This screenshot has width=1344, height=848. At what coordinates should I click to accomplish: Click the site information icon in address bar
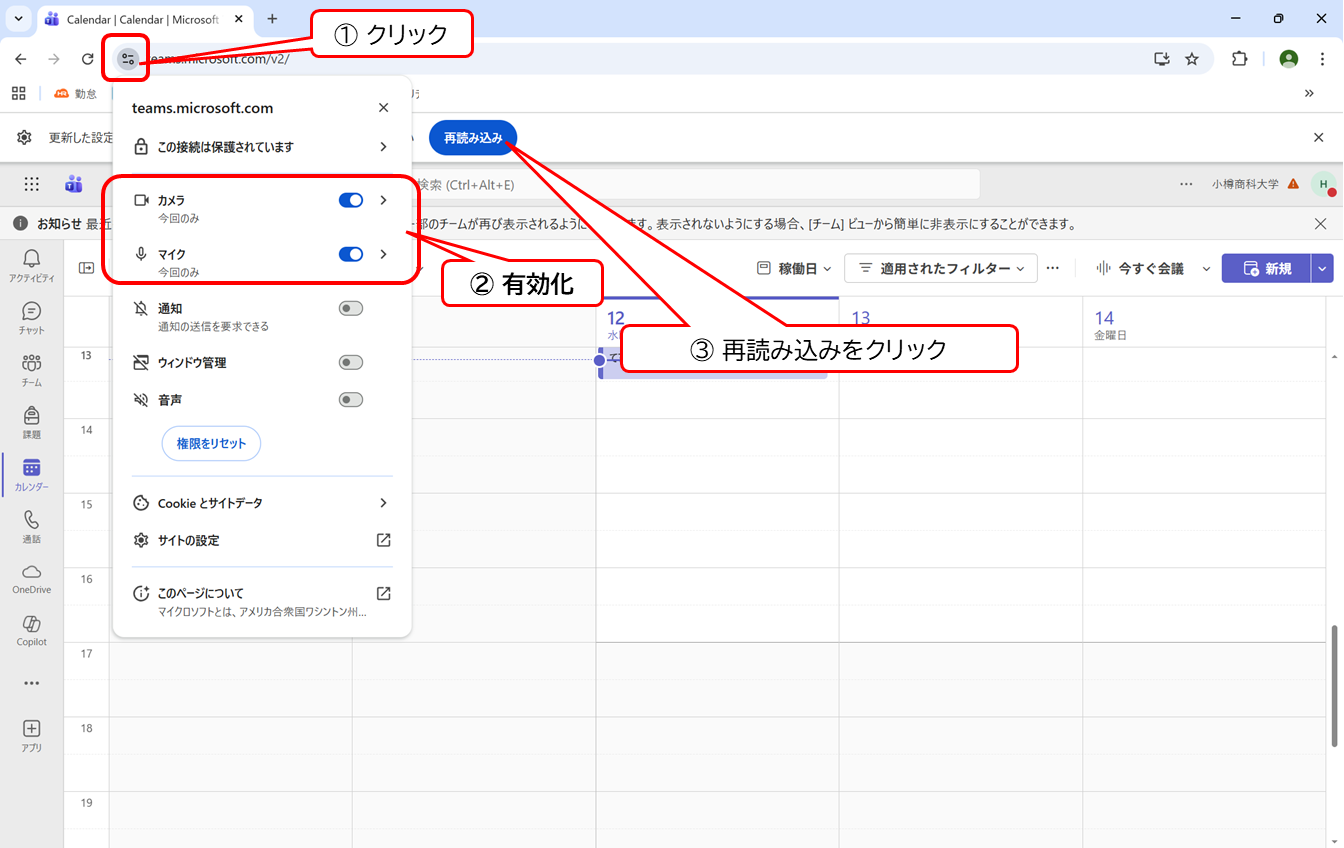tap(127, 59)
